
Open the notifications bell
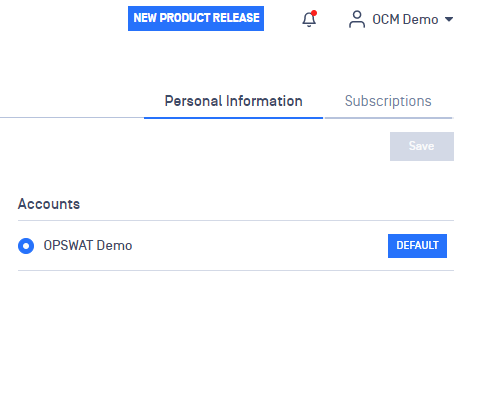point(309,19)
